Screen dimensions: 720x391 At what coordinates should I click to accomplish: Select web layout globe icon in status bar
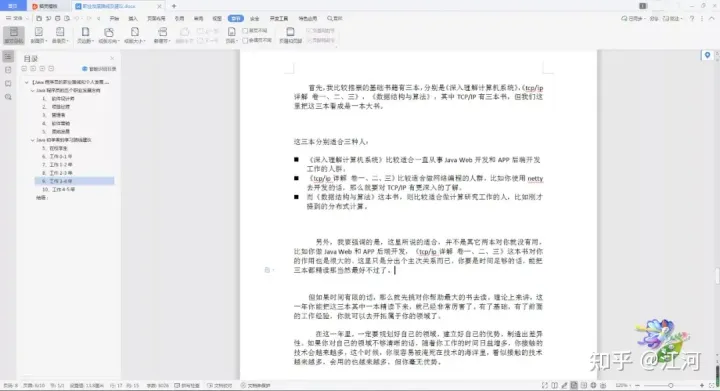[593, 385]
